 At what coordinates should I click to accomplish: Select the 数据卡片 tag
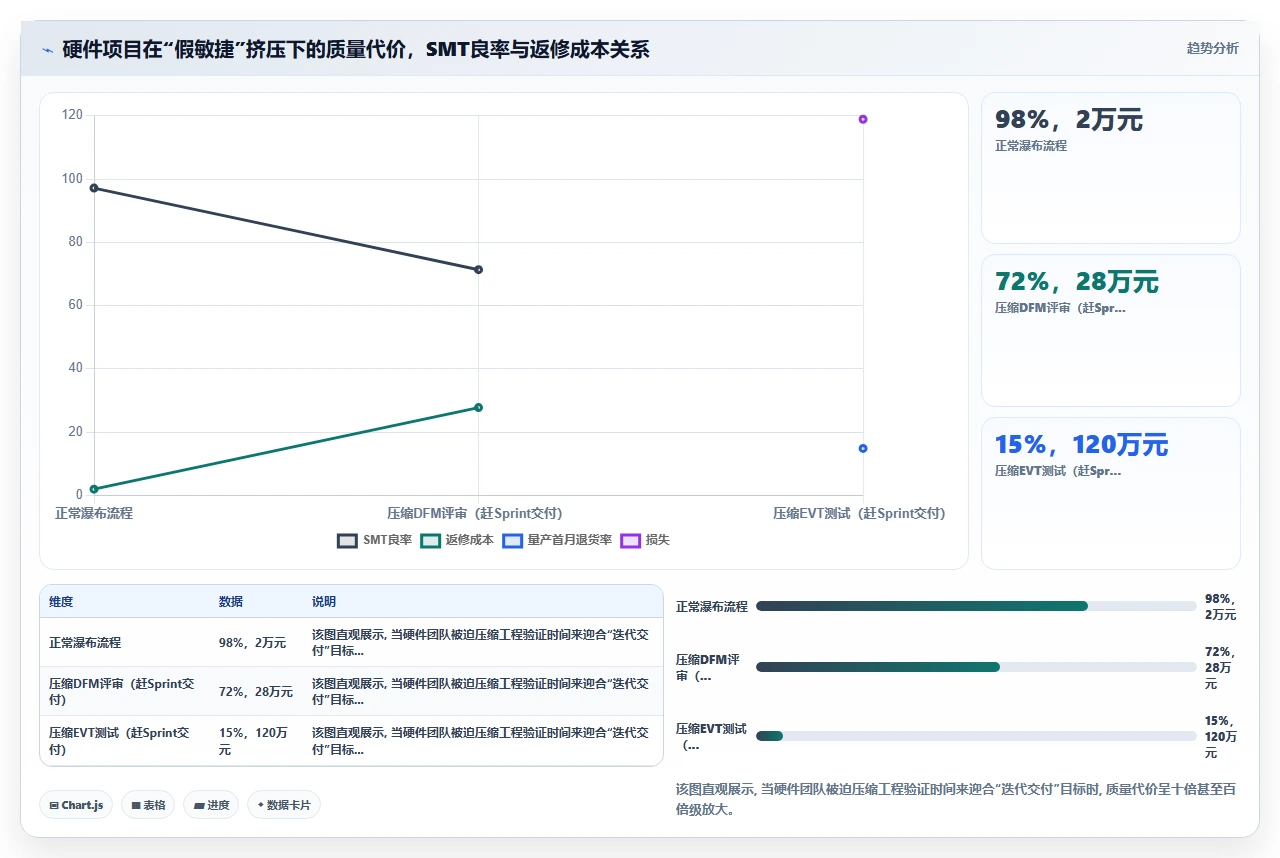coord(284,805)
